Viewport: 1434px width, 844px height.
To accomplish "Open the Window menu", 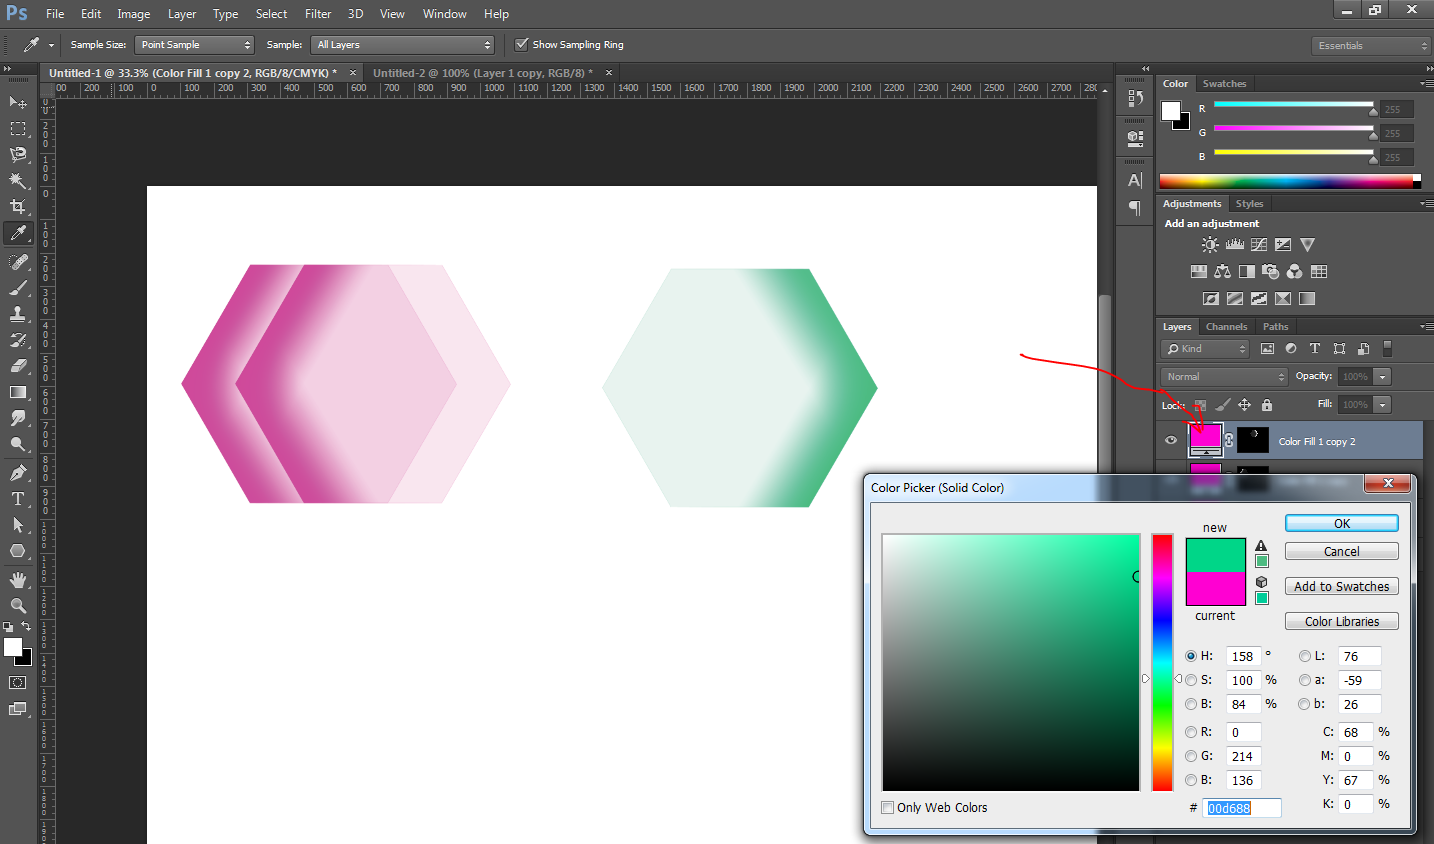I will pos(444,14).
